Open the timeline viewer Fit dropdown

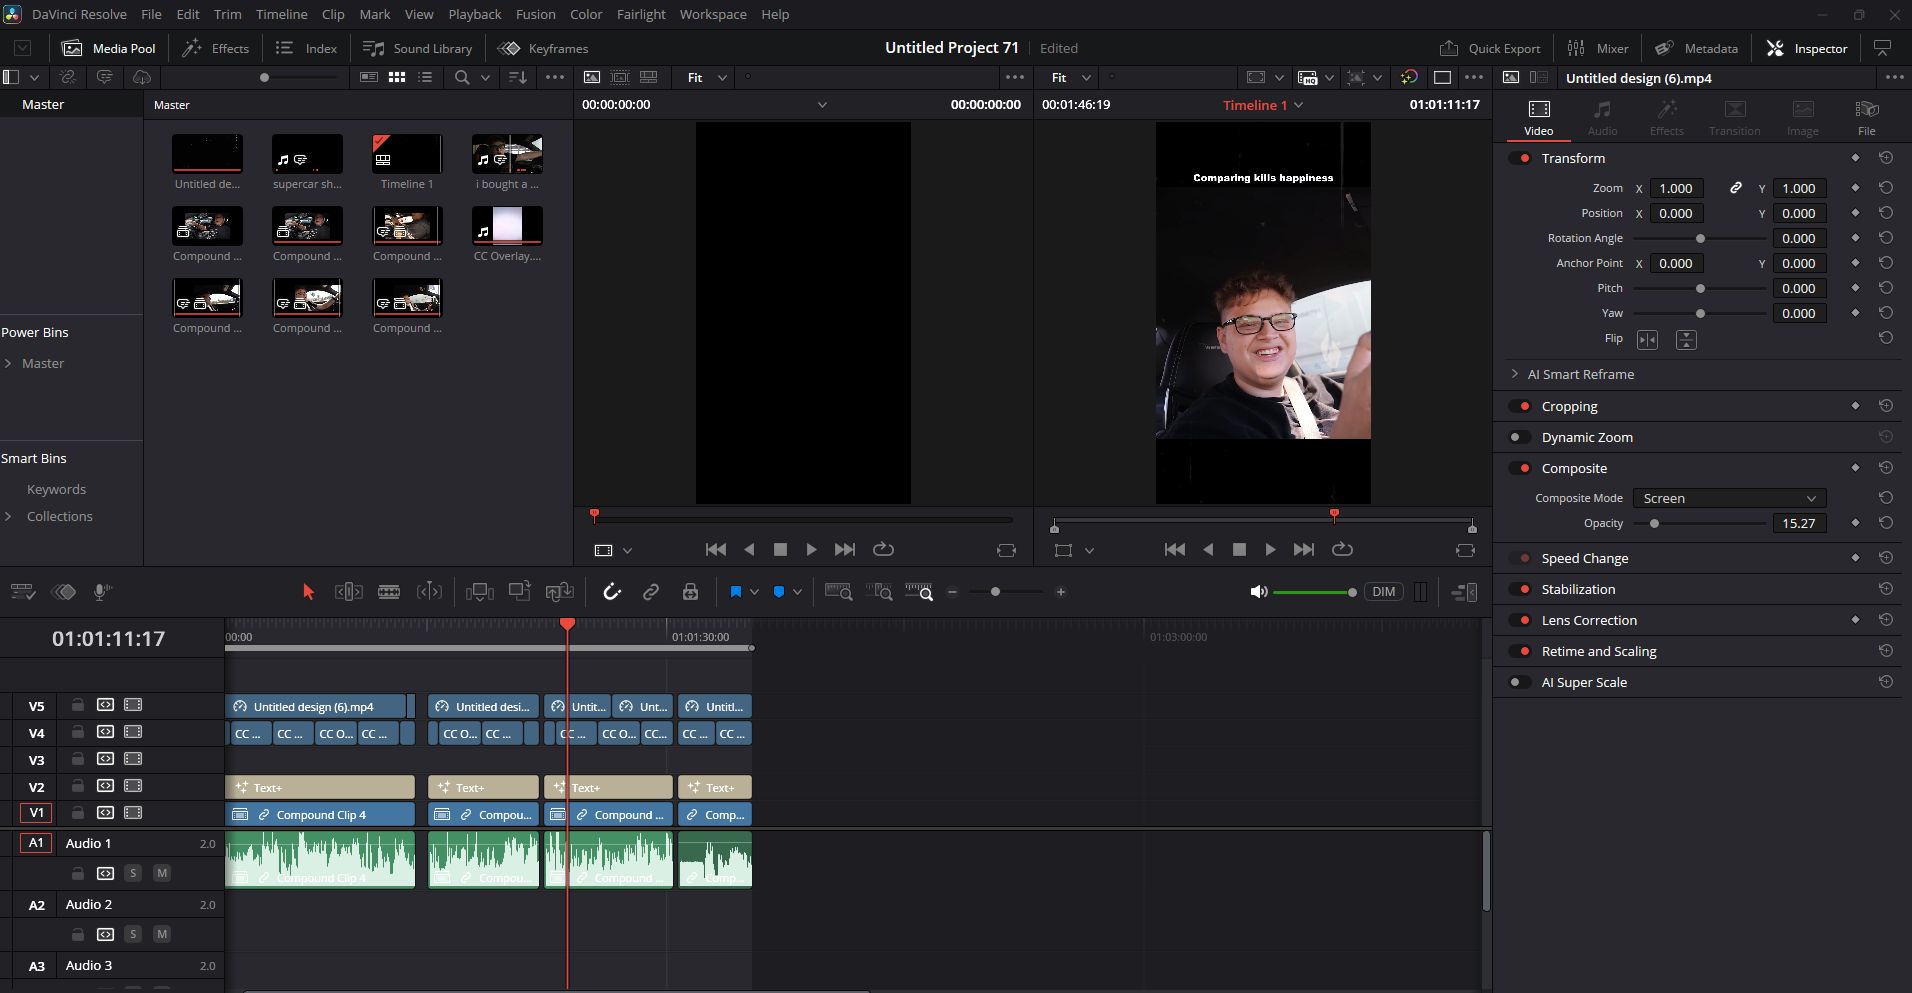[1071, 77]
